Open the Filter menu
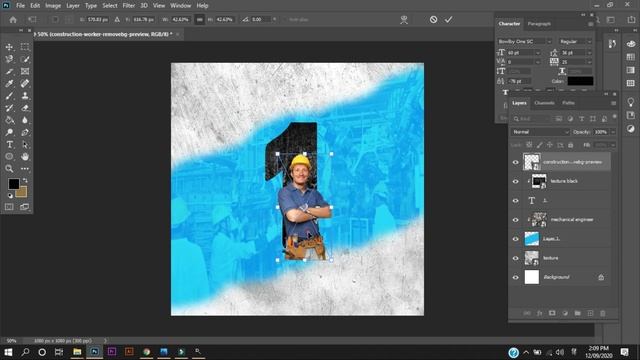 [x=129, y=6]
